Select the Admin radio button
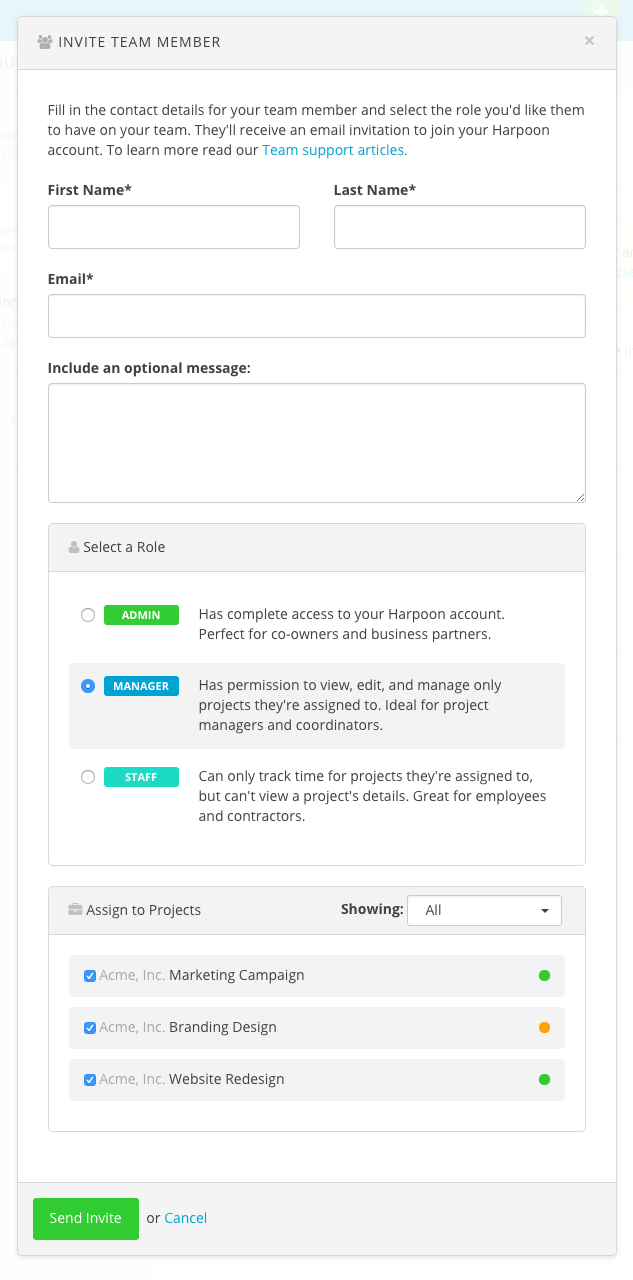This screenshot has width=633, height=1280. tap(88, 615)
